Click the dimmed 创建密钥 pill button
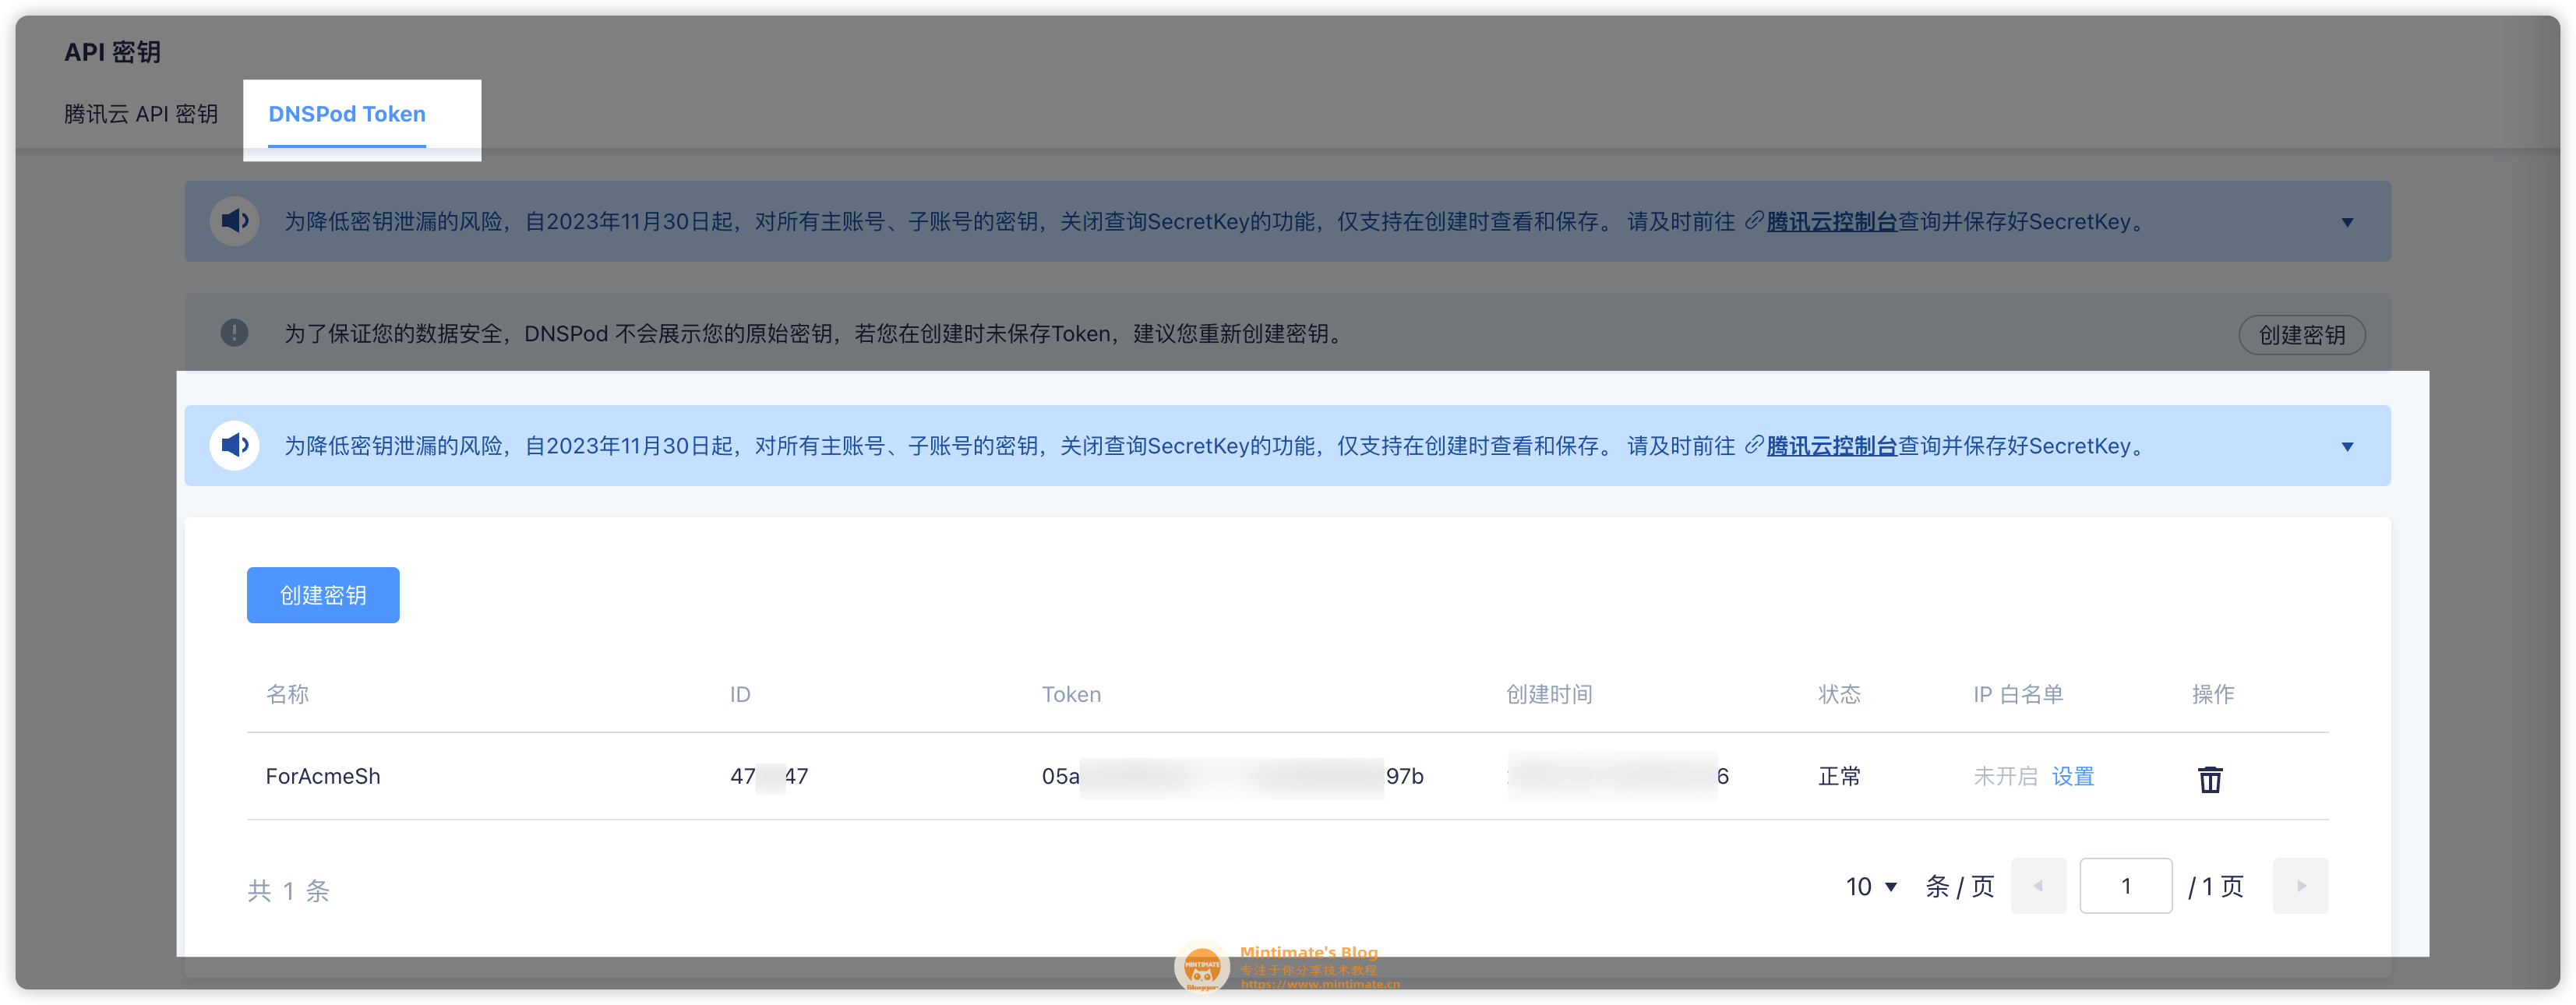Viewport: 2576px width, 1005px height. click(2301, 334)
